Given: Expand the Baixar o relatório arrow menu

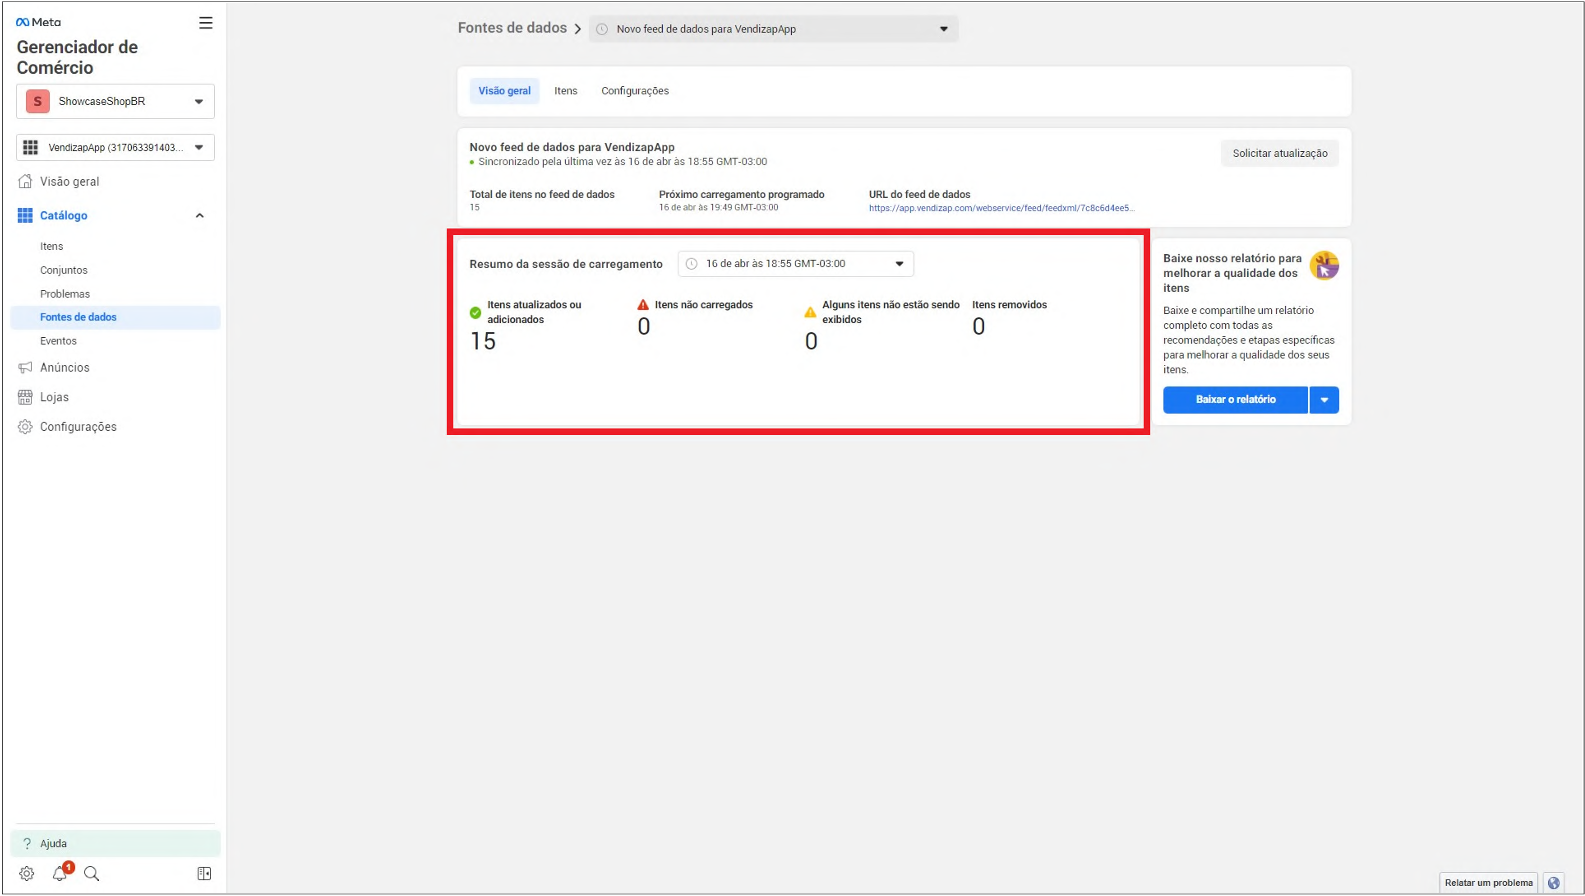Looking at the screenshot, I should (1324, 400).
